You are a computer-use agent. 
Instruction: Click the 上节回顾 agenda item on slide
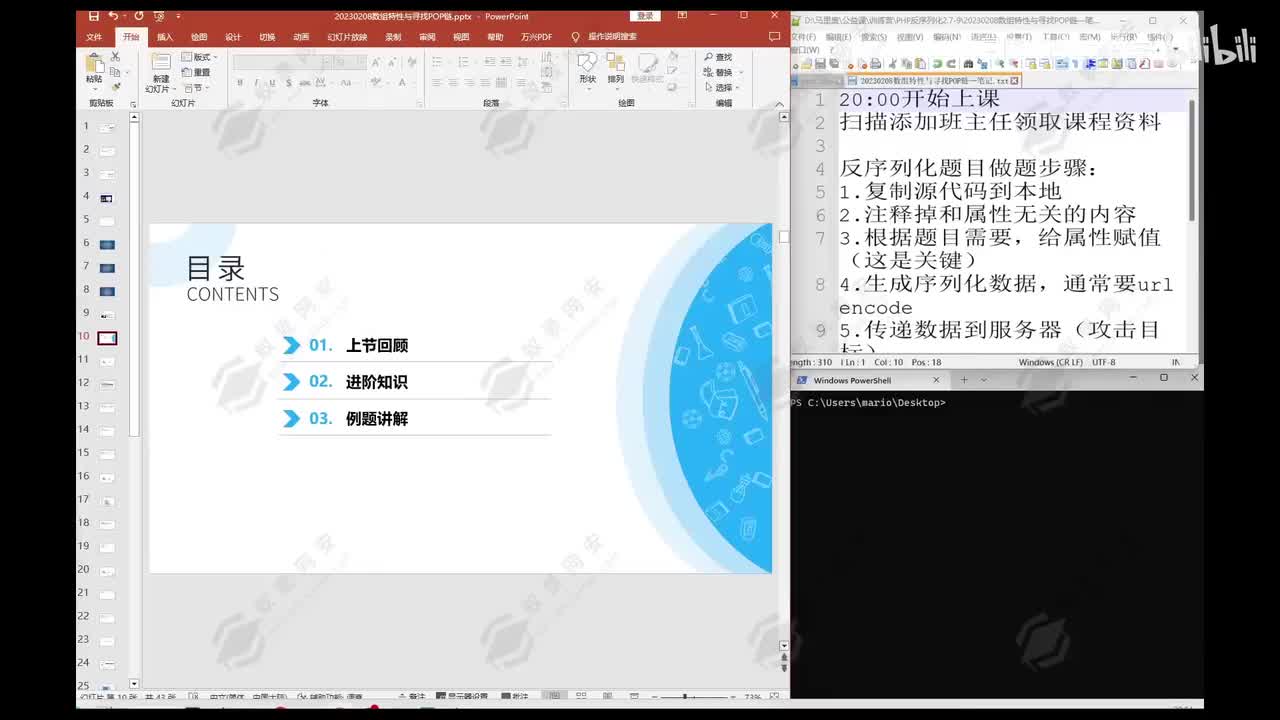[x=377, y=345]
